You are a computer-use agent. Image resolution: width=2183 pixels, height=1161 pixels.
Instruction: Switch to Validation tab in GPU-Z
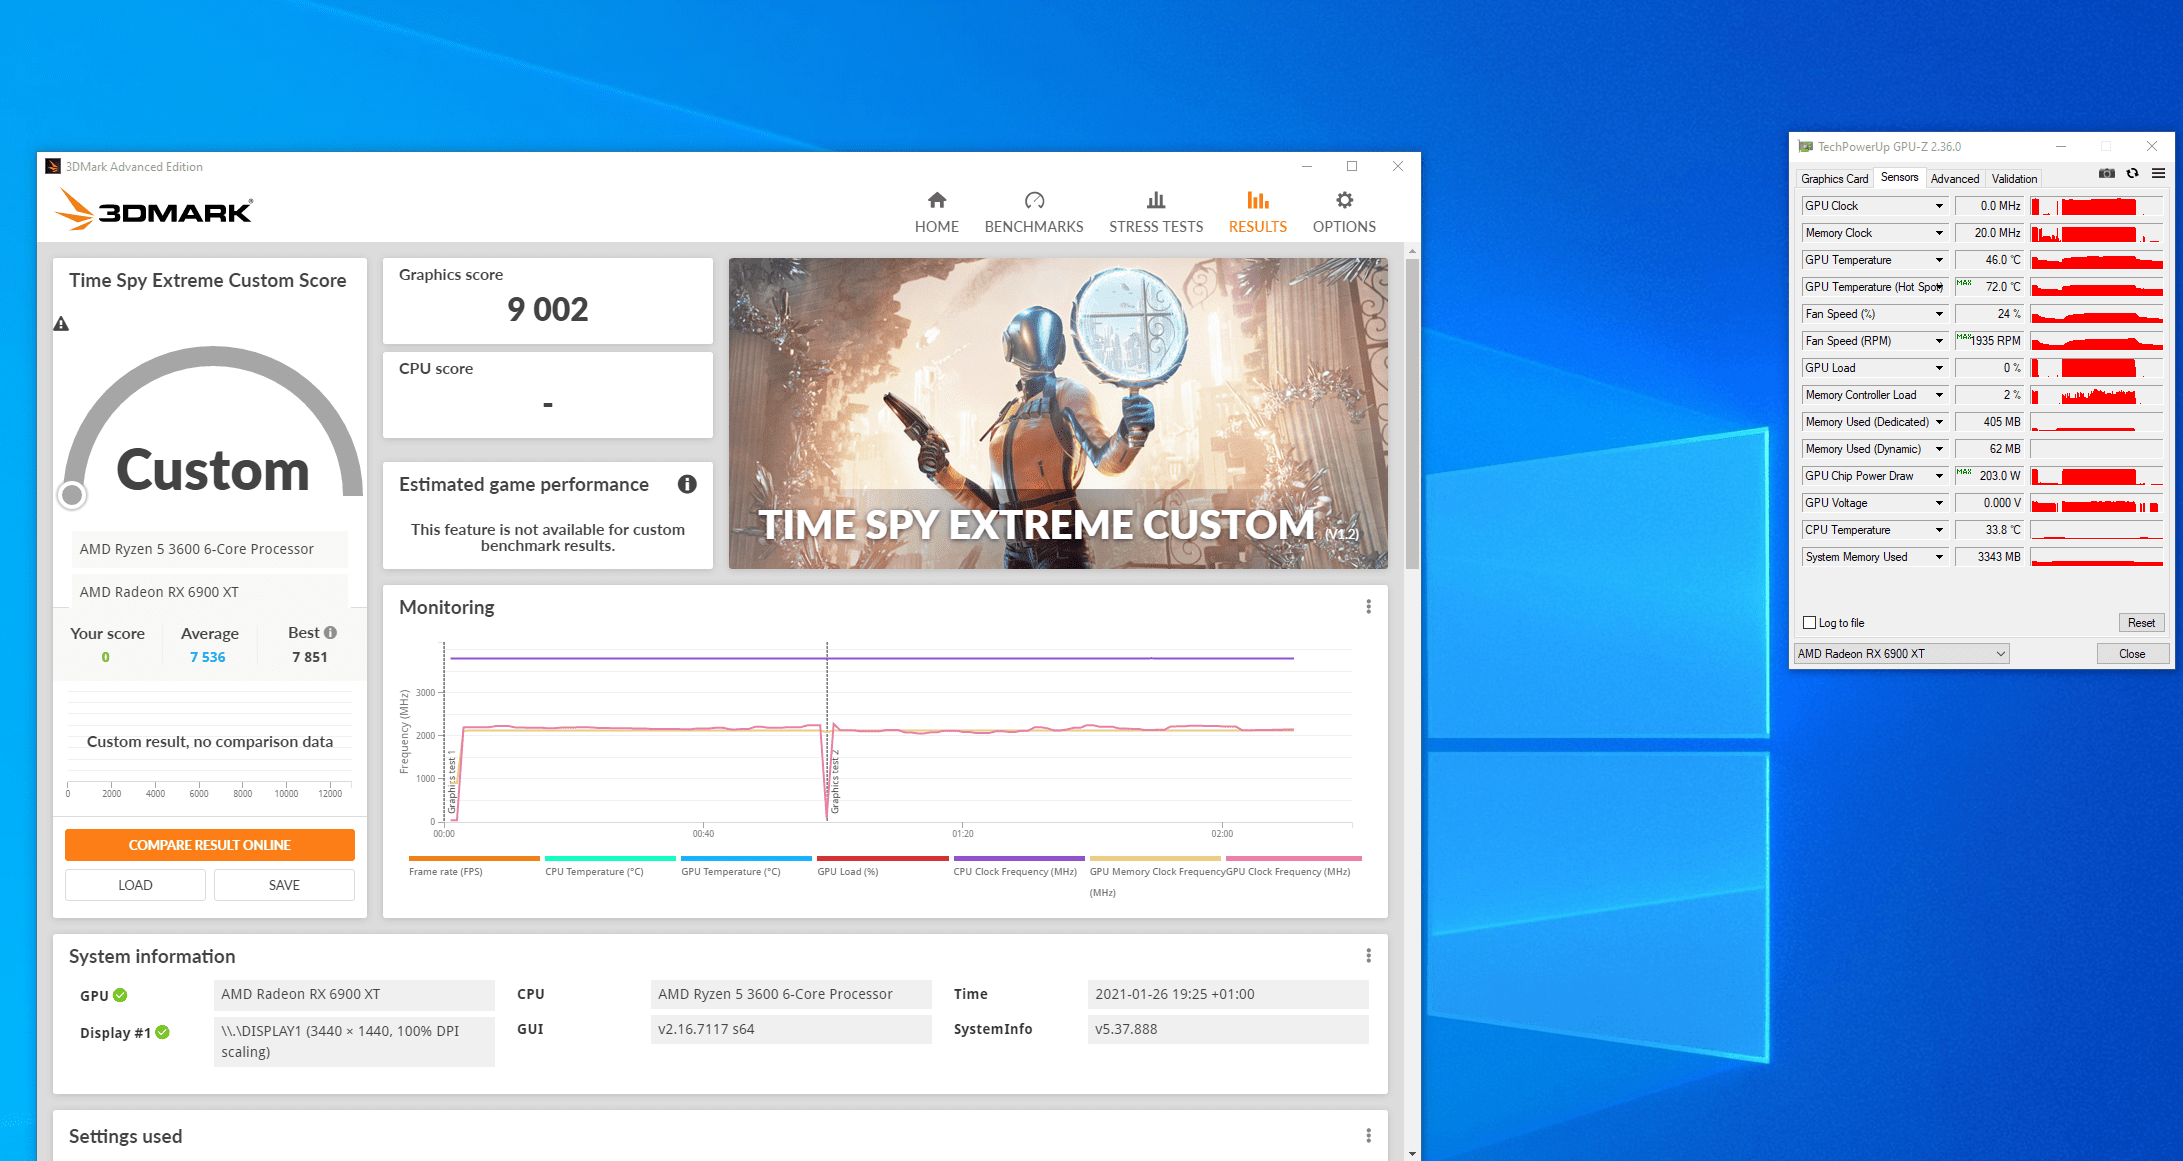(2013, 179)
